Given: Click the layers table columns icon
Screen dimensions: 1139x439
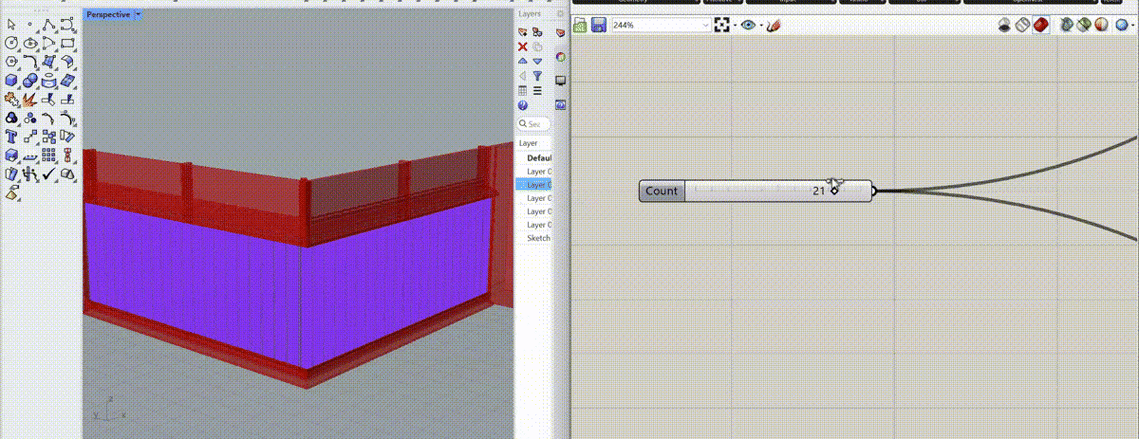Looking at the screenshot, I should [x=522, y=90].
